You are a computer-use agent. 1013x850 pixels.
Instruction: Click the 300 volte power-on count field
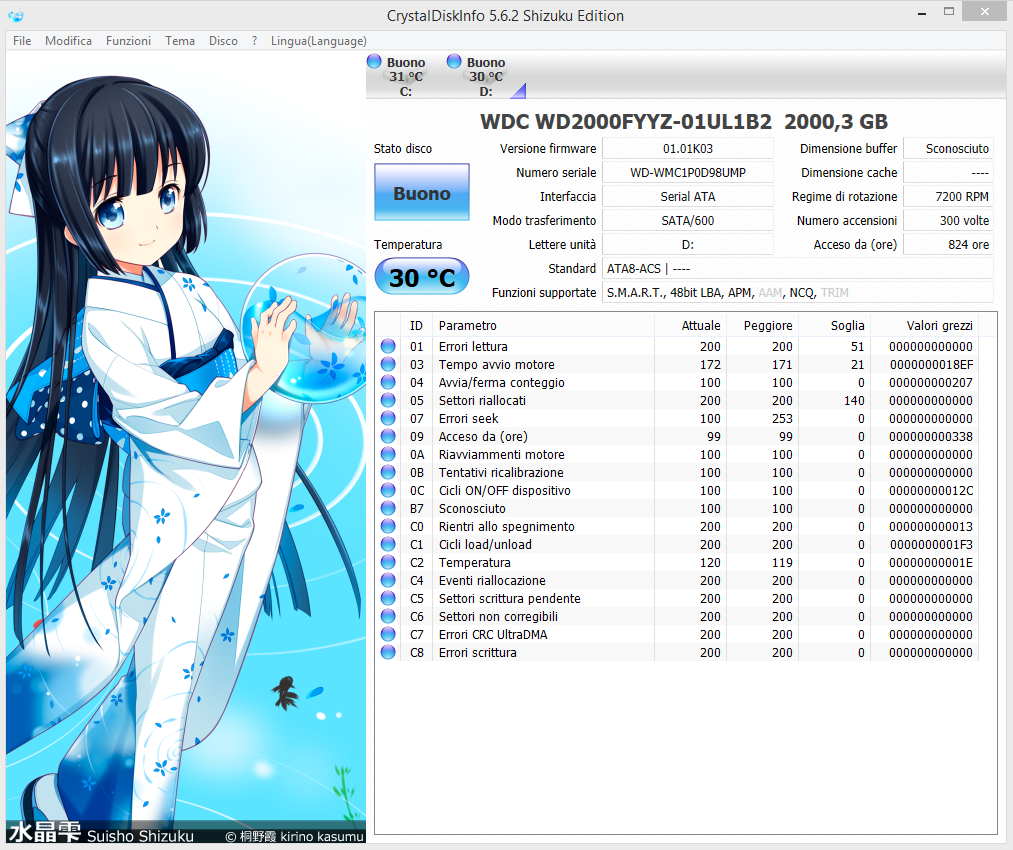tap(948, 220)
